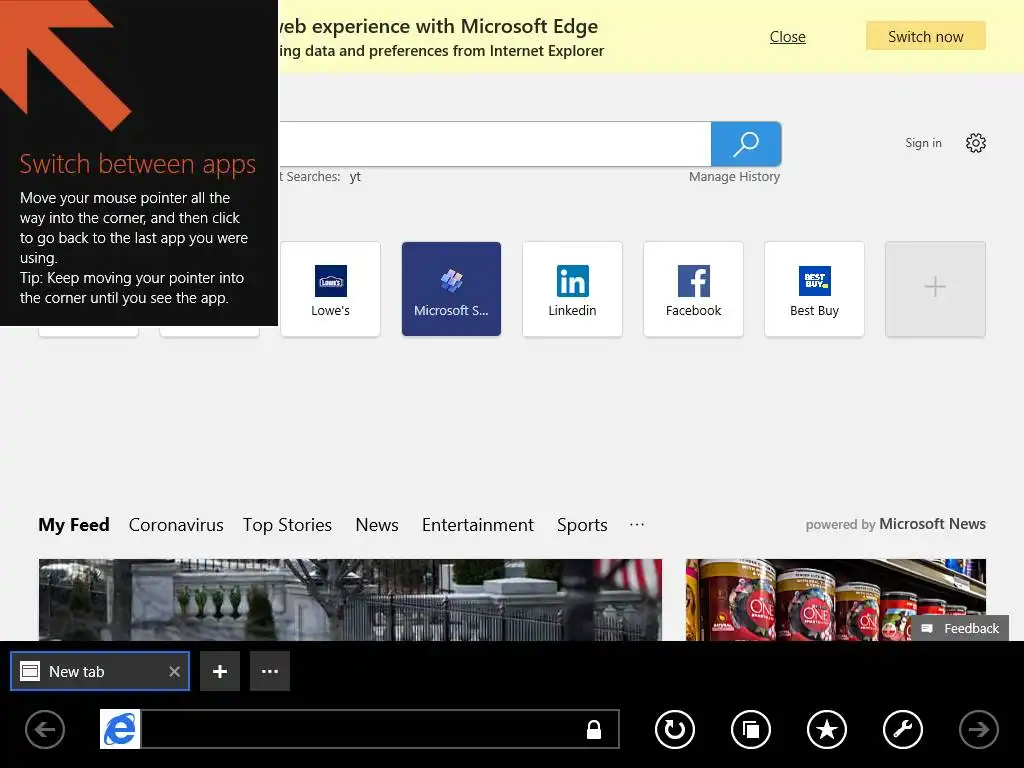Image resolution: width=1024 pixels, height=768 pixels.
Task: Open settings via the gear icon
Action: 976,143
